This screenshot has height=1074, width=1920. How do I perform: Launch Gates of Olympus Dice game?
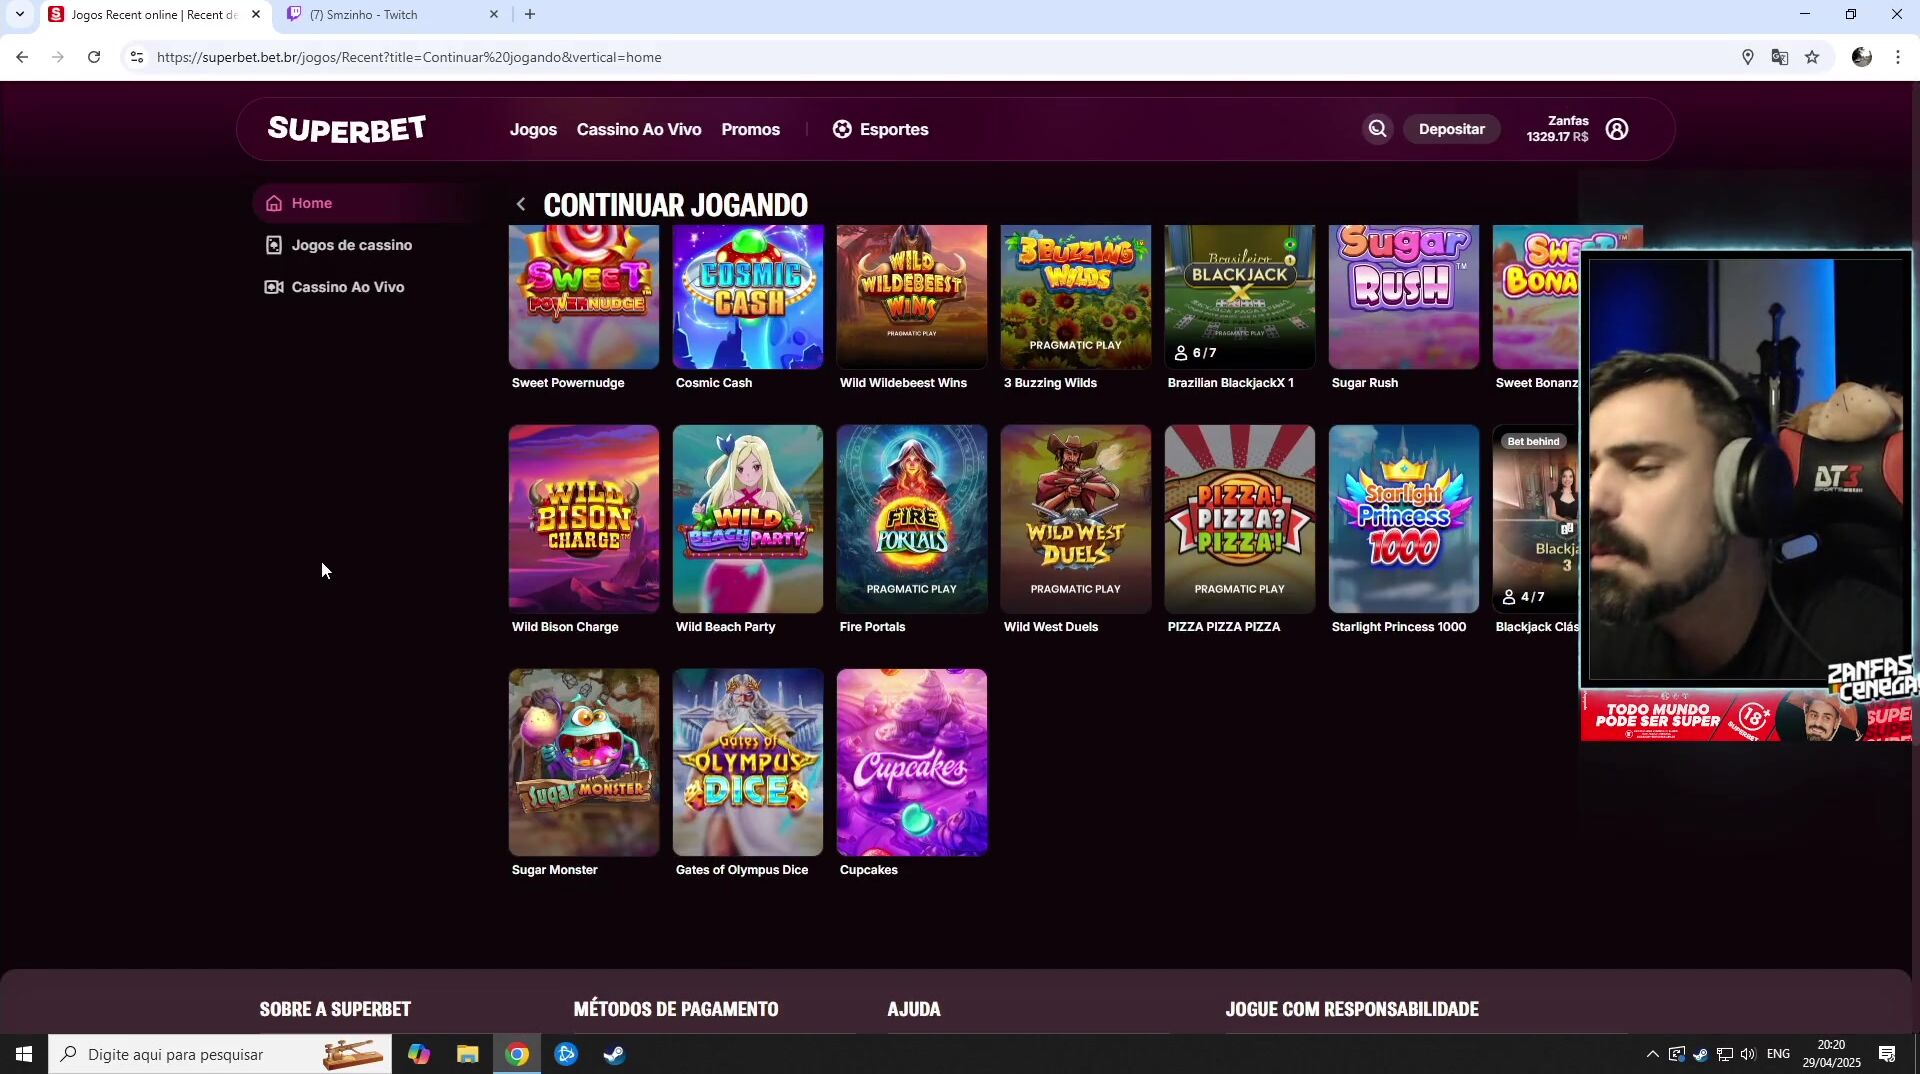(x=748, y=762)
